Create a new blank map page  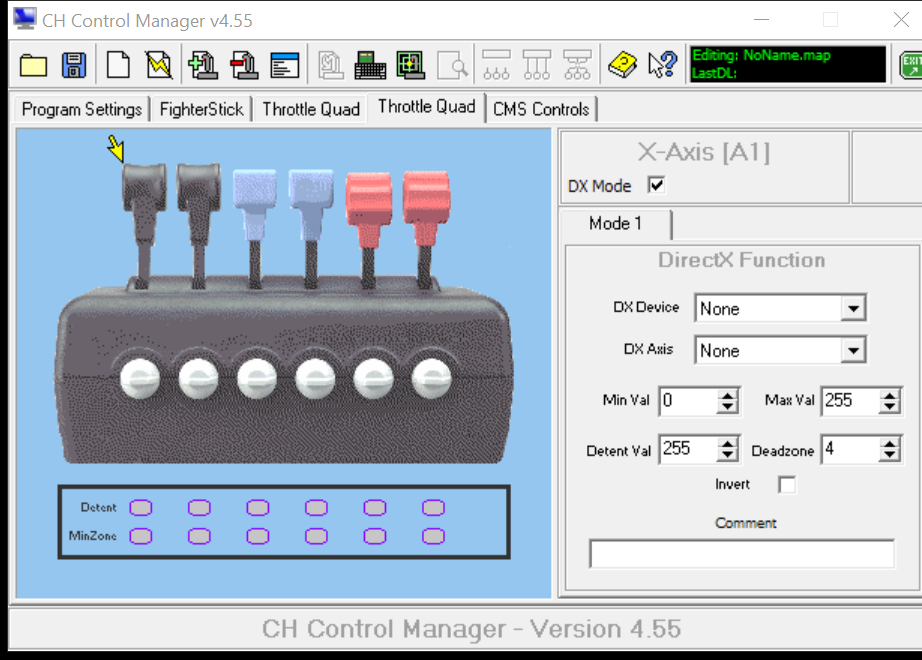[118, 65]
